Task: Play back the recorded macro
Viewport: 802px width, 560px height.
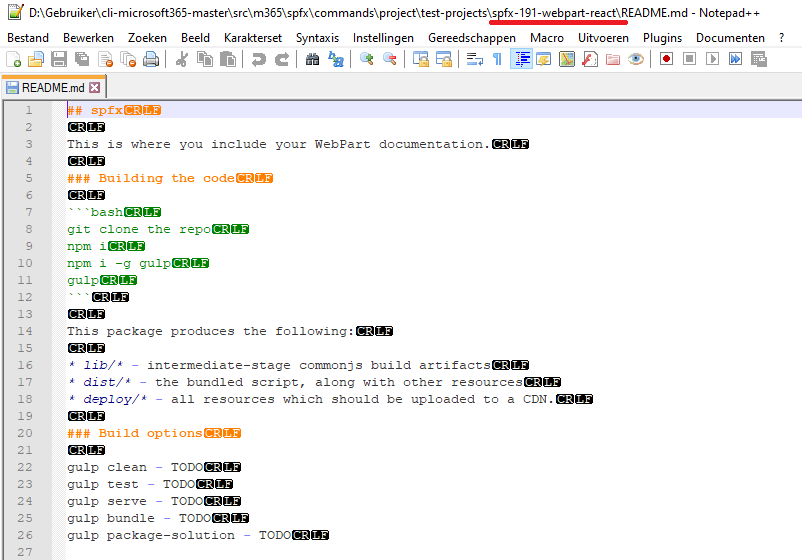Action: coord(712,59)
